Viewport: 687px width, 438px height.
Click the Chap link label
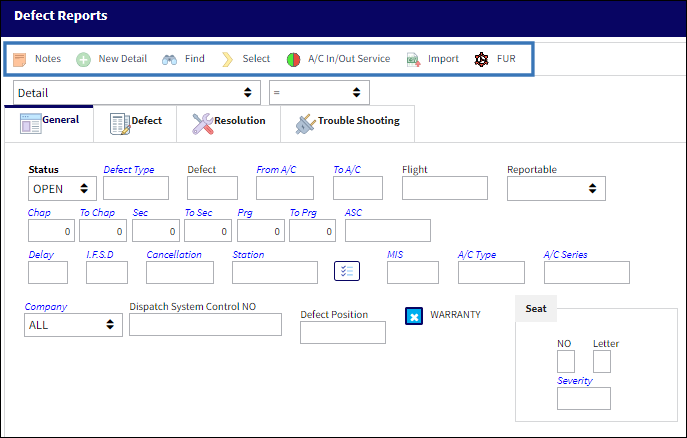click(x=39, y=213)
